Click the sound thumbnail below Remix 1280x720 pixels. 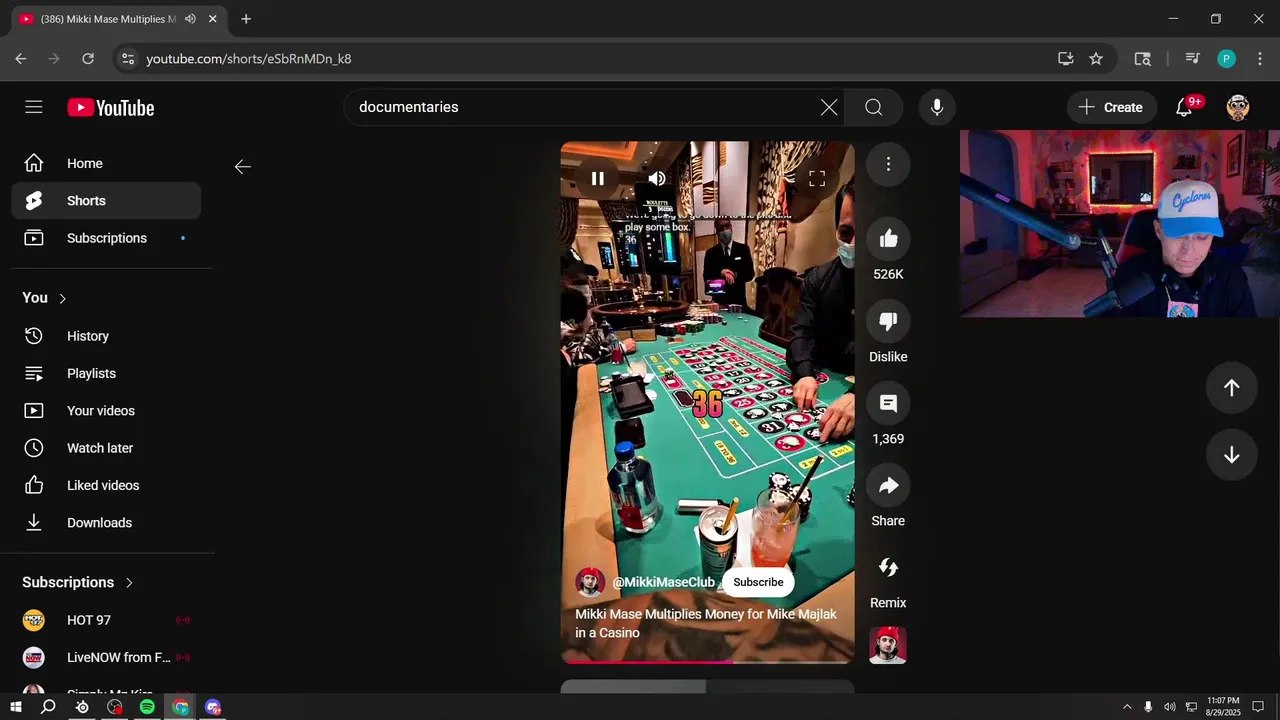888,645
